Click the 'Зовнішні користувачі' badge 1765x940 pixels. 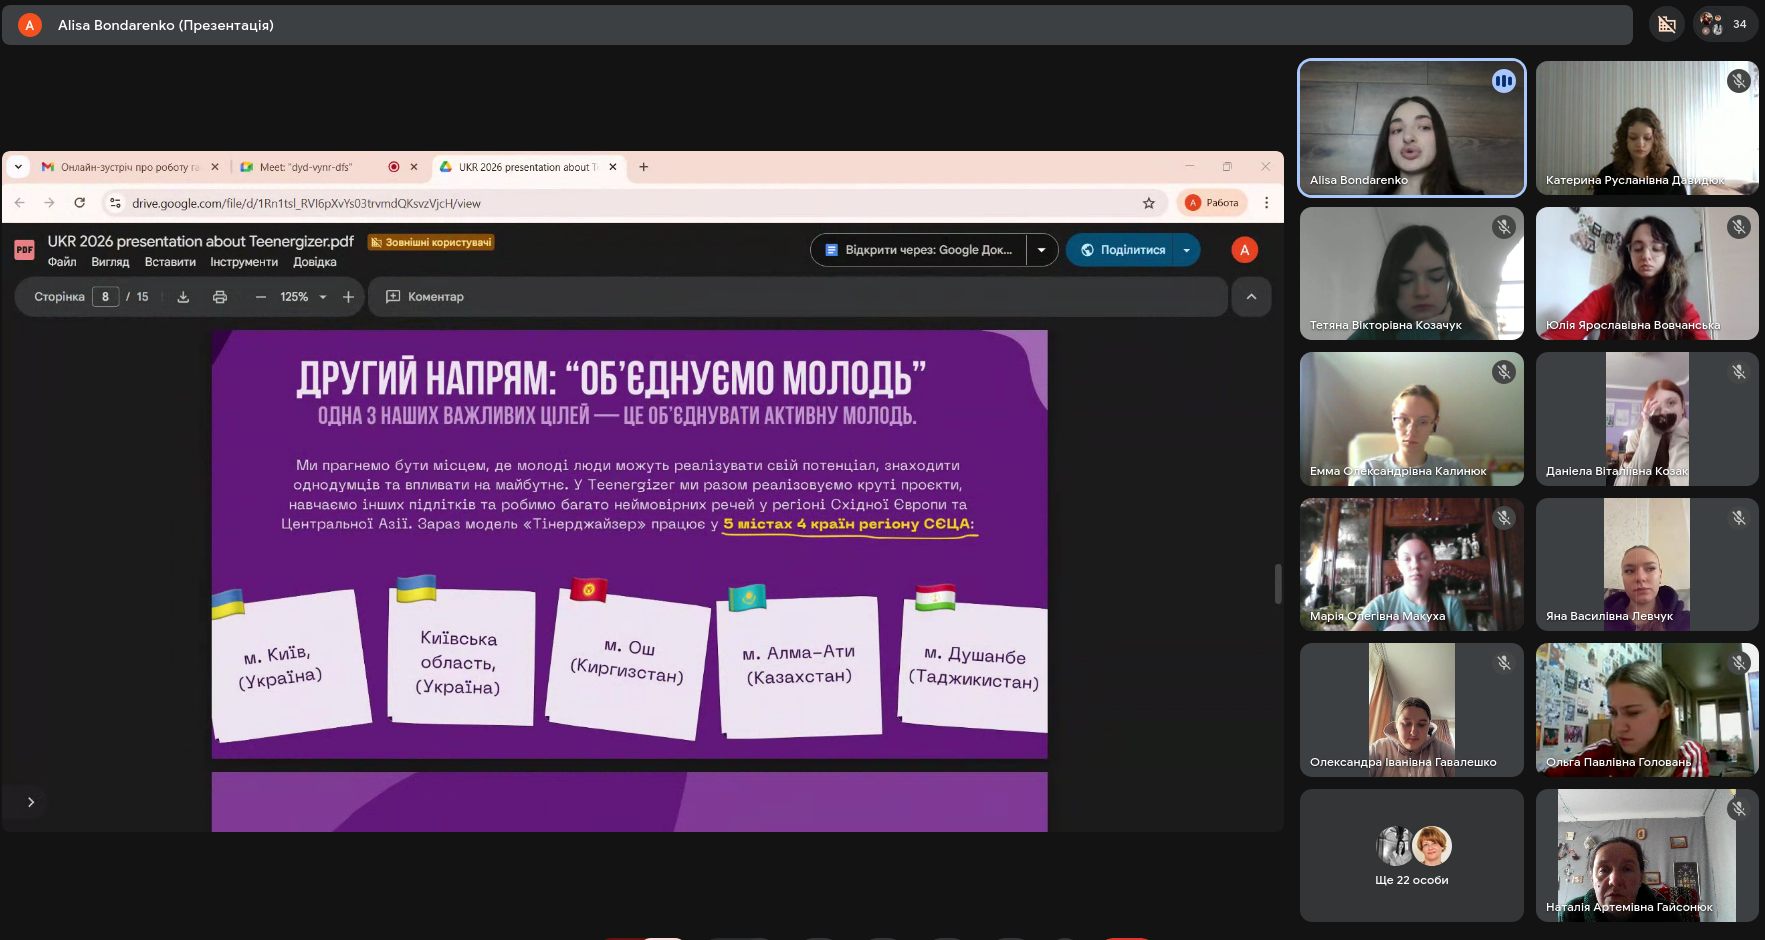pos(431,242)
